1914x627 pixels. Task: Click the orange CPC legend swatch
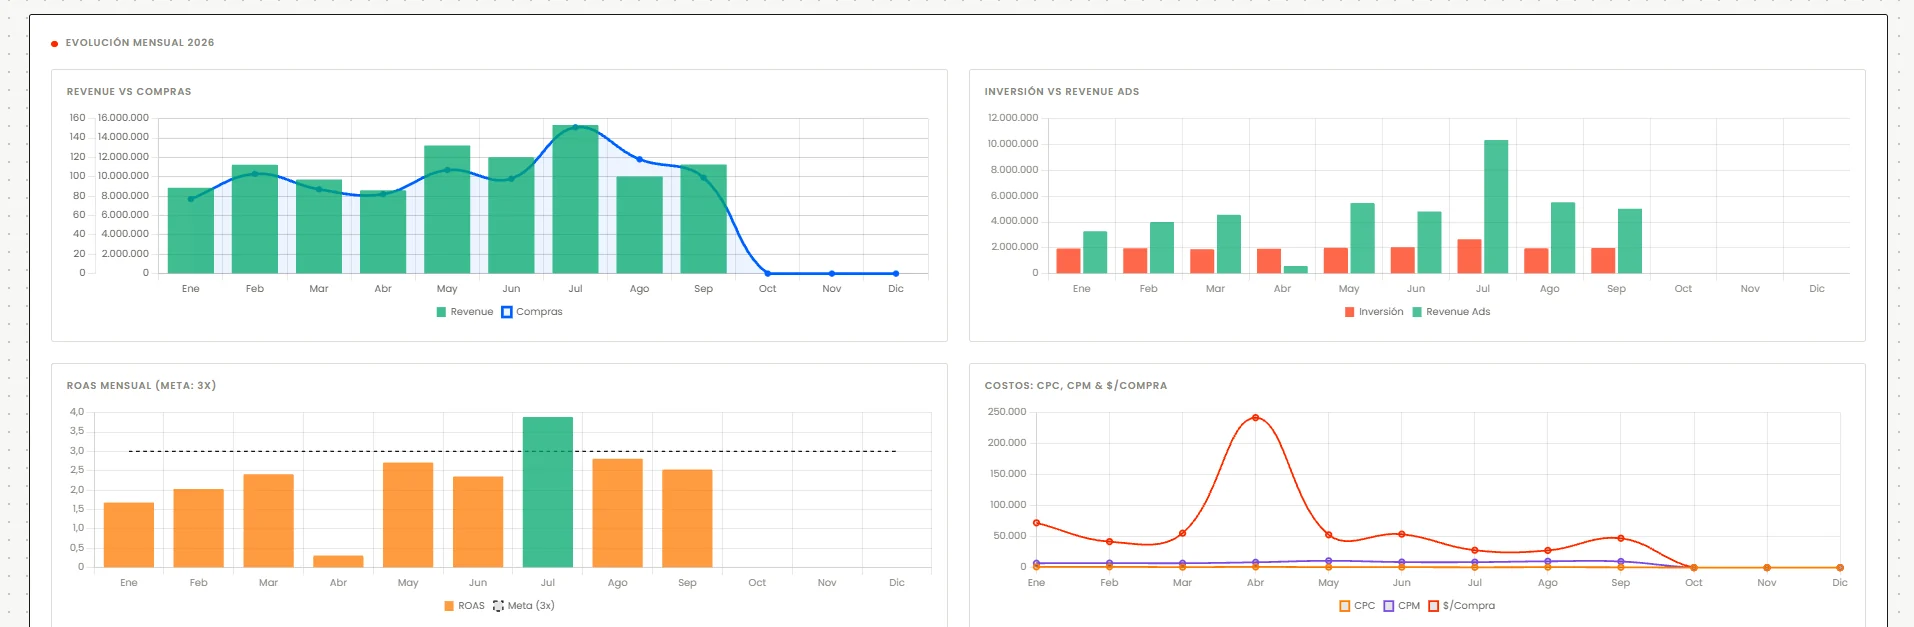click(x=1345, y=606)
